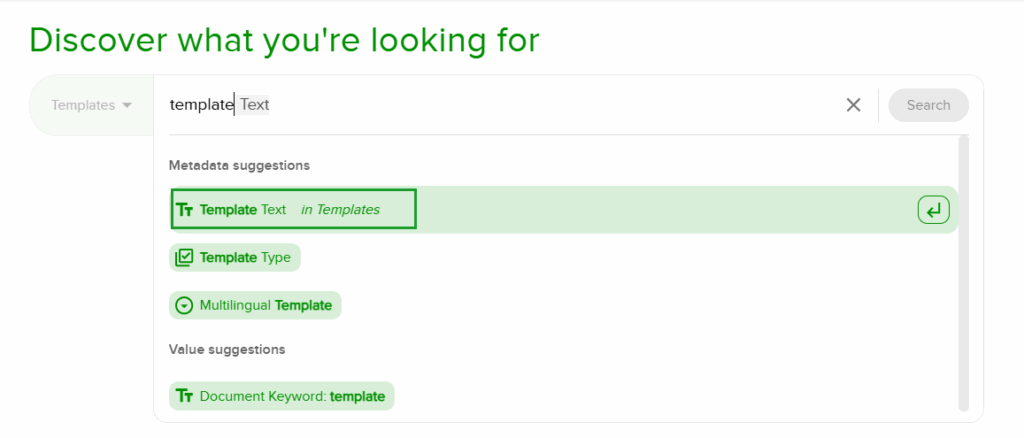This screenshot has height=438, width=1024.
Task: Click the Metadata suggestions section header
Action: [239, 165]
